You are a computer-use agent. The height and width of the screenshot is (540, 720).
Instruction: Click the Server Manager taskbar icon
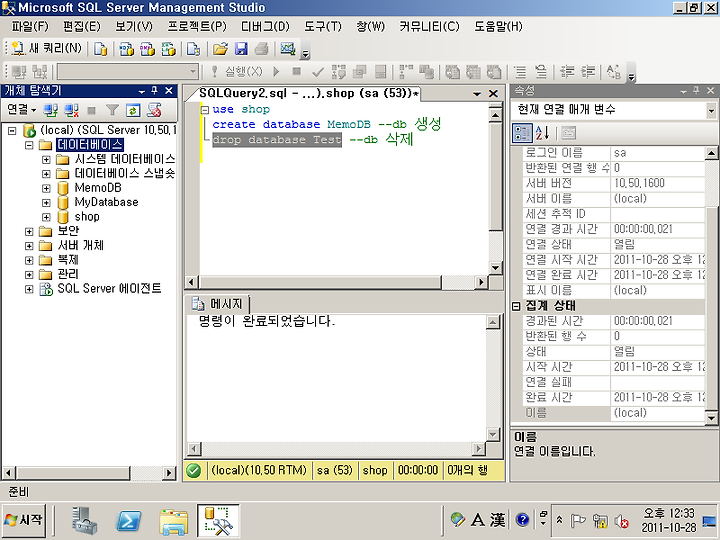[x=84, y=521]
